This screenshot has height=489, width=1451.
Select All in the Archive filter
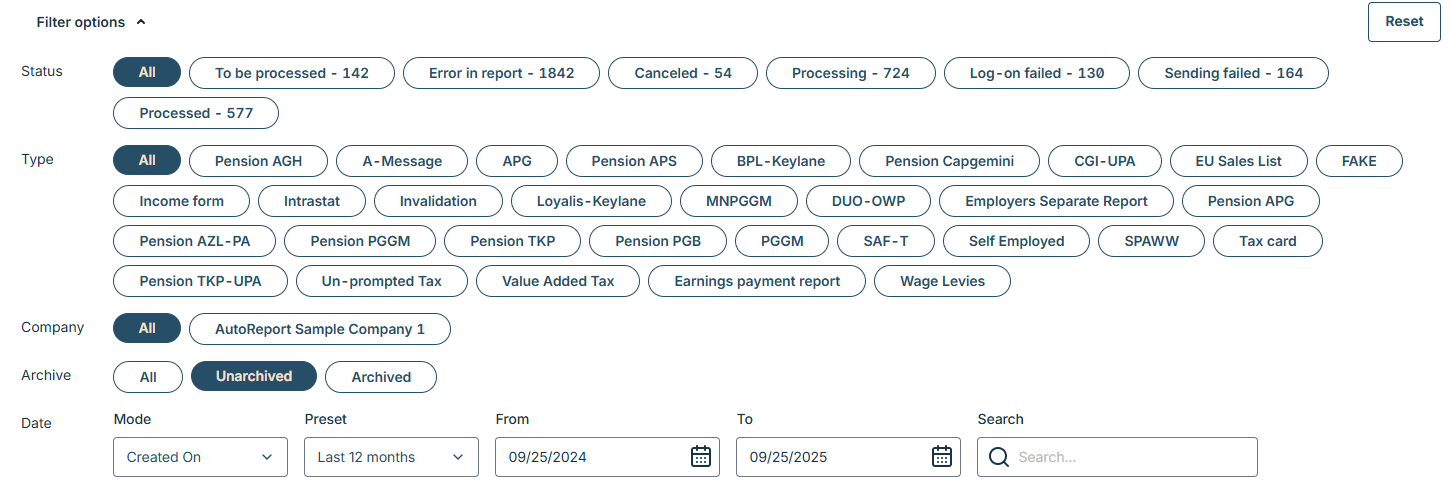(148, 377)
